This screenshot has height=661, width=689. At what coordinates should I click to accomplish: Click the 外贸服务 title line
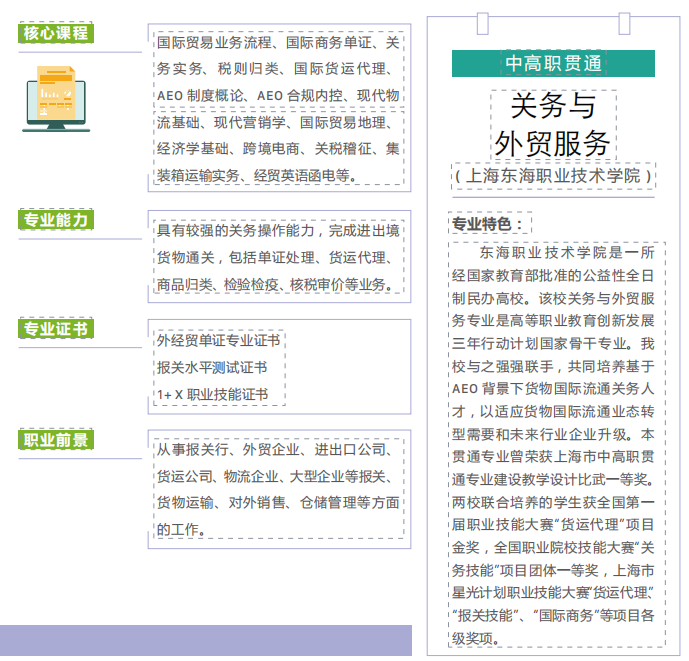[x=553, y=144]
